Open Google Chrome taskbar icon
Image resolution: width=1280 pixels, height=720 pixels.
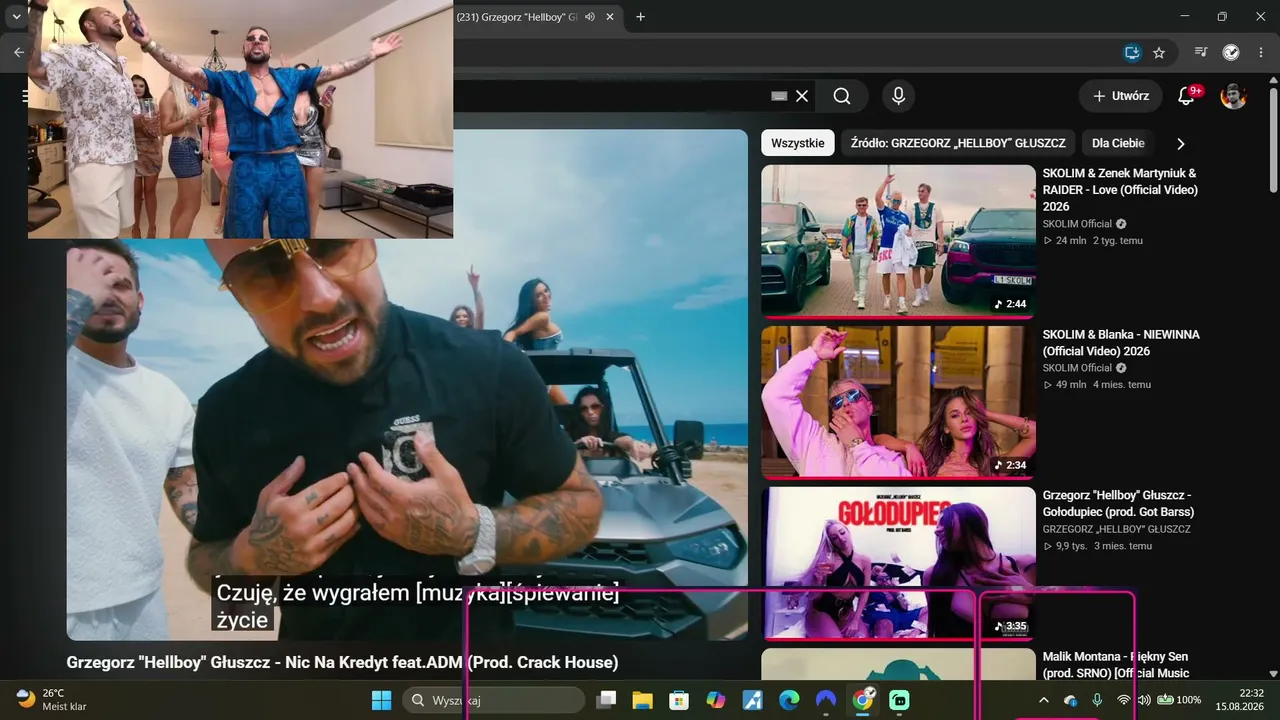863,700
